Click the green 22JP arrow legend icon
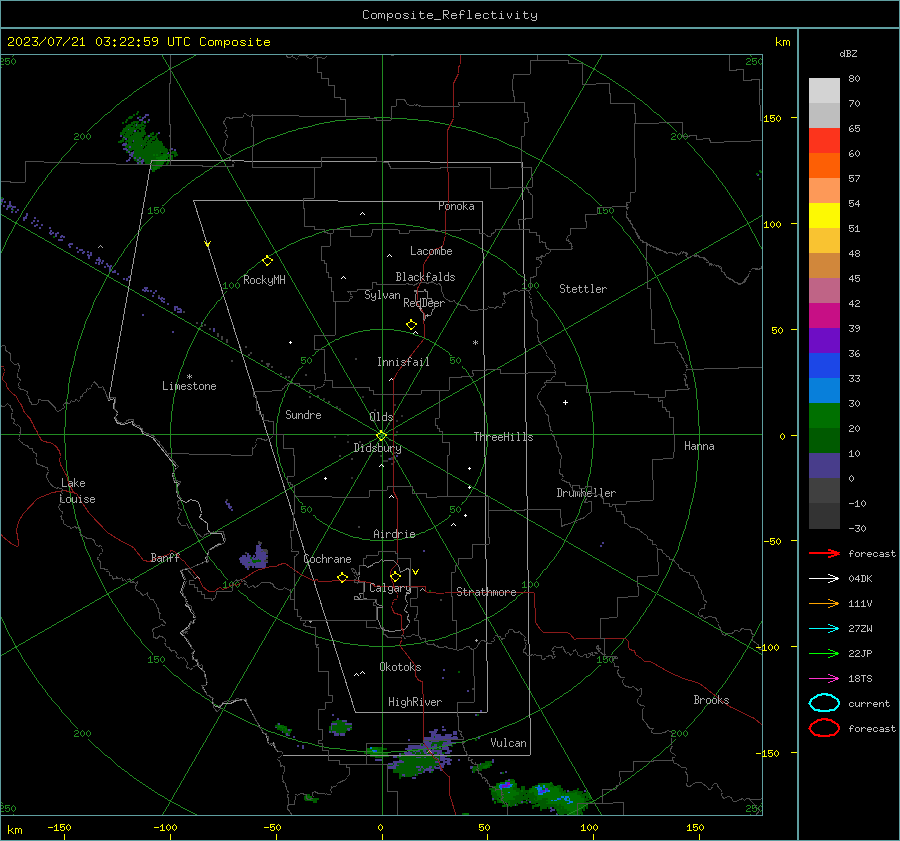Viewport: 900px width, 841px height. pos(824,653)
